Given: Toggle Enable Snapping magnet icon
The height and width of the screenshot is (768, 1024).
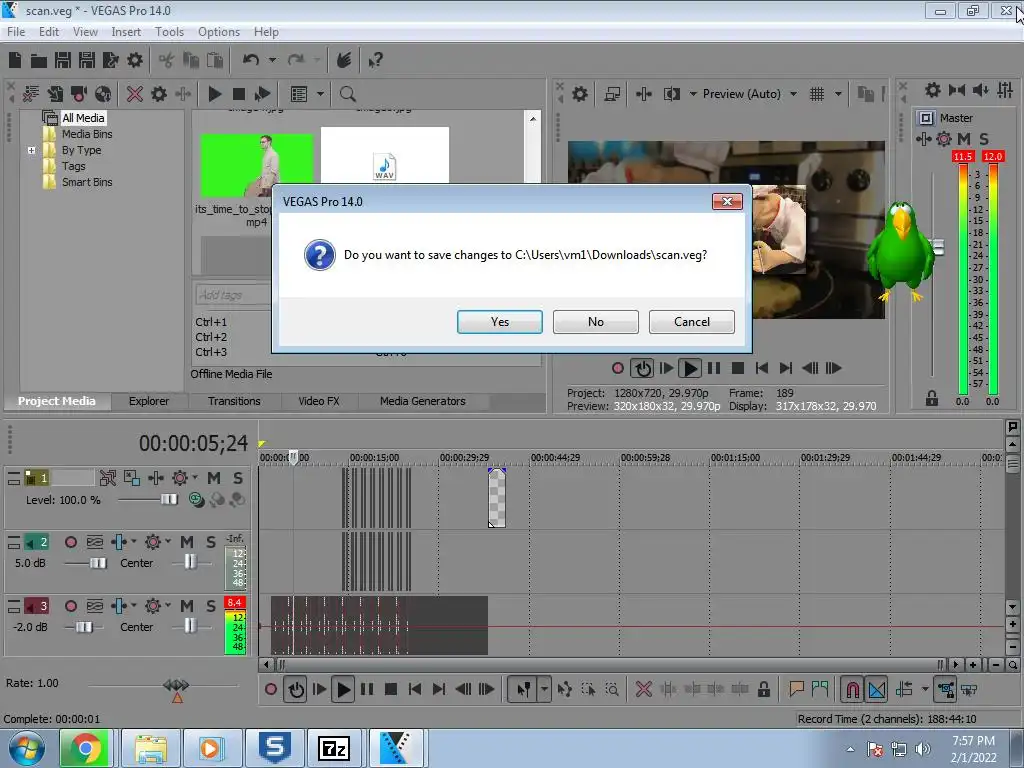Looking at the screenshot, I should [852, 690].
